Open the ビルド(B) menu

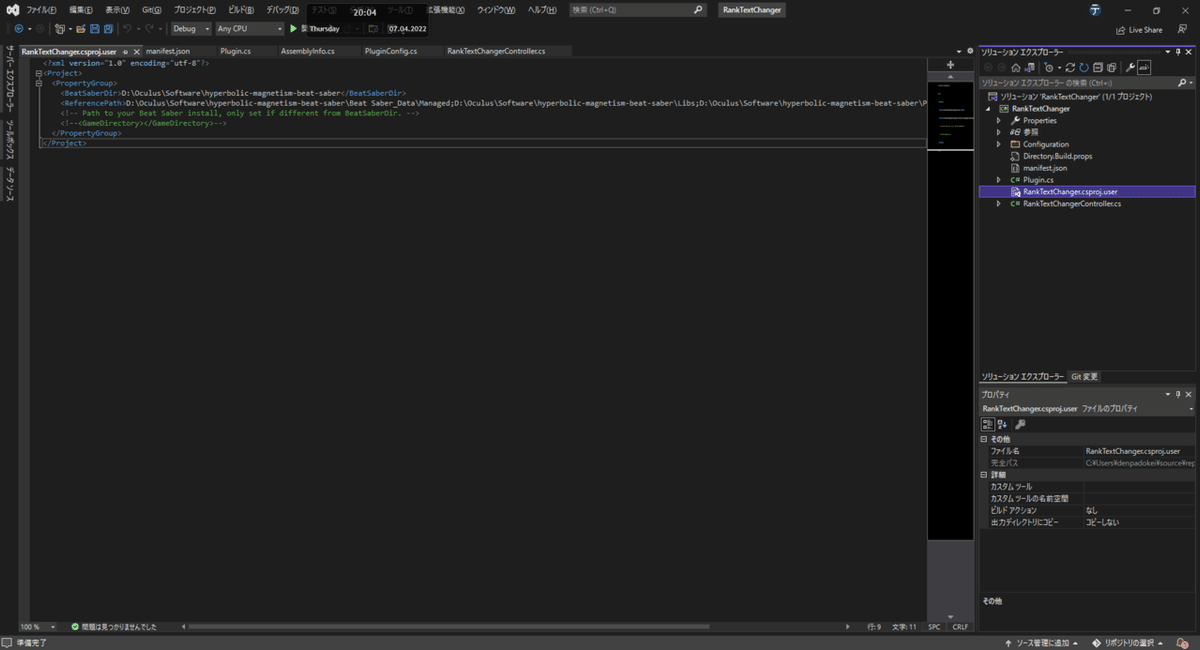coord(241,9)
